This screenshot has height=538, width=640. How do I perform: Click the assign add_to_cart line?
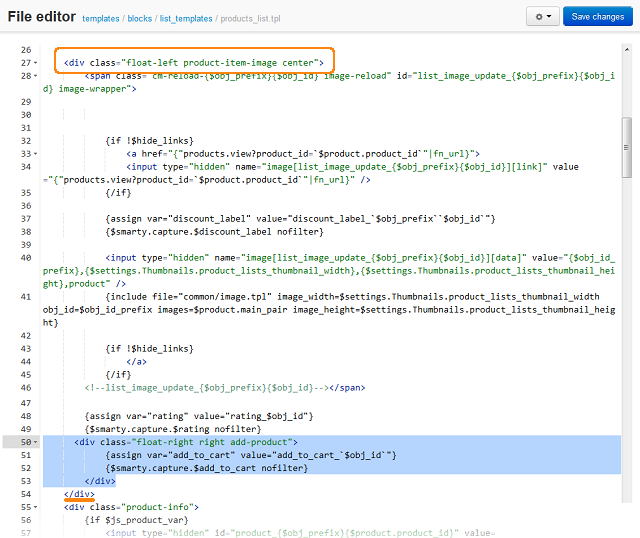251,455
